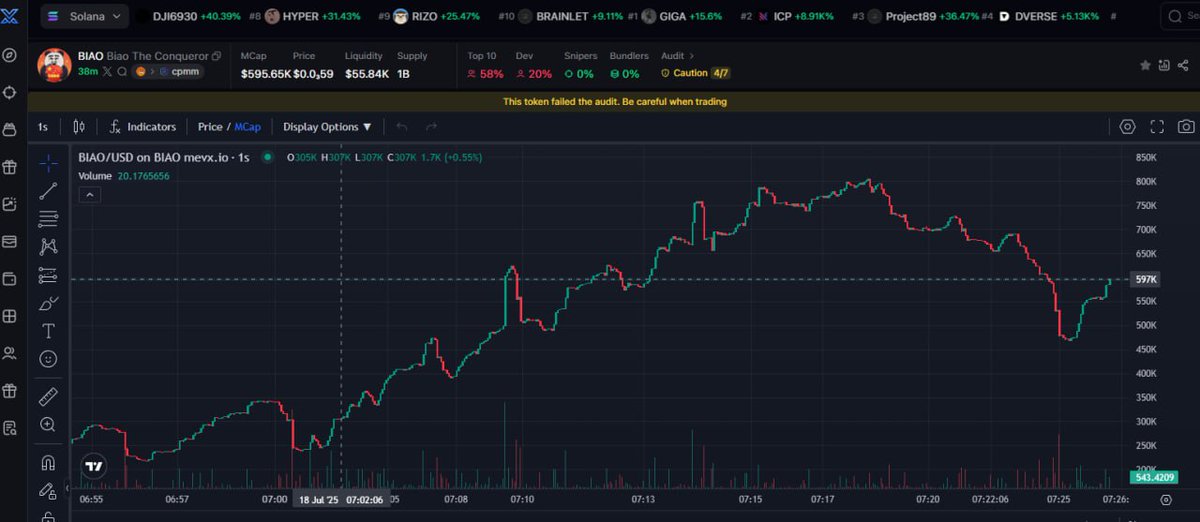Screen dimensions: 1200x522
Task: Select the crosshair cursor tool
Action: pos(48,162)
